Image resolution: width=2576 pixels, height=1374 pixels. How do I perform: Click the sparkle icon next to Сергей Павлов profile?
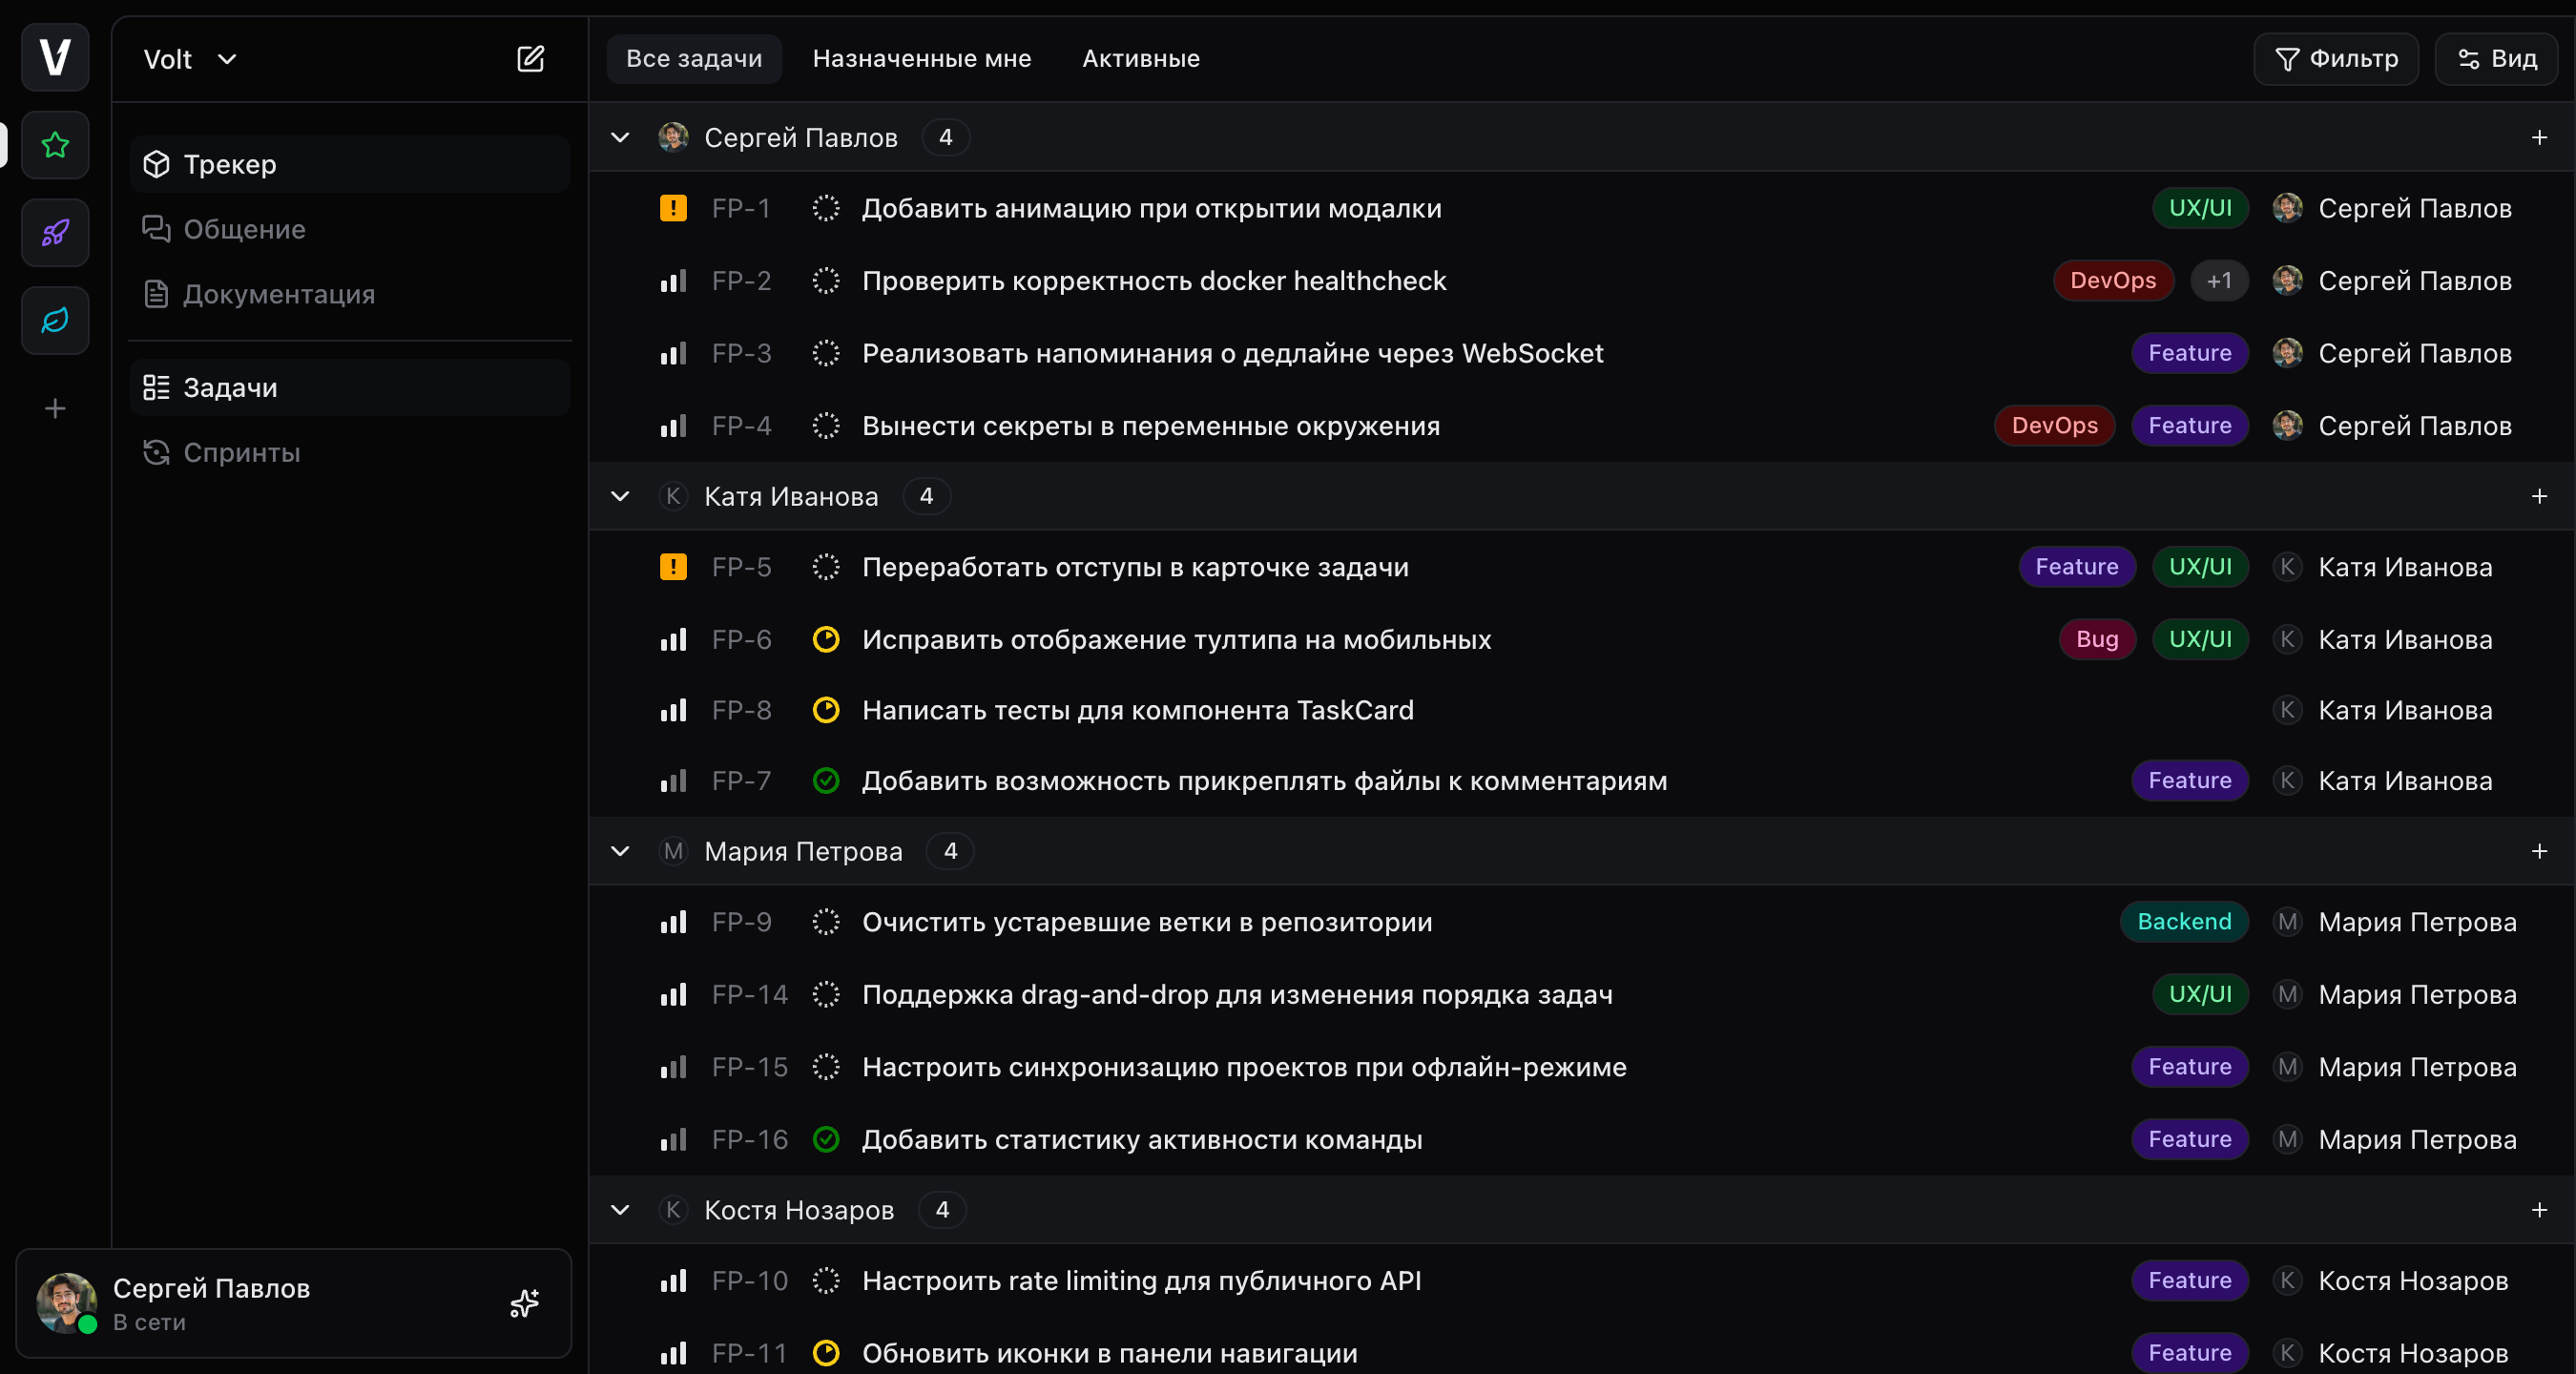(524, 1303)
